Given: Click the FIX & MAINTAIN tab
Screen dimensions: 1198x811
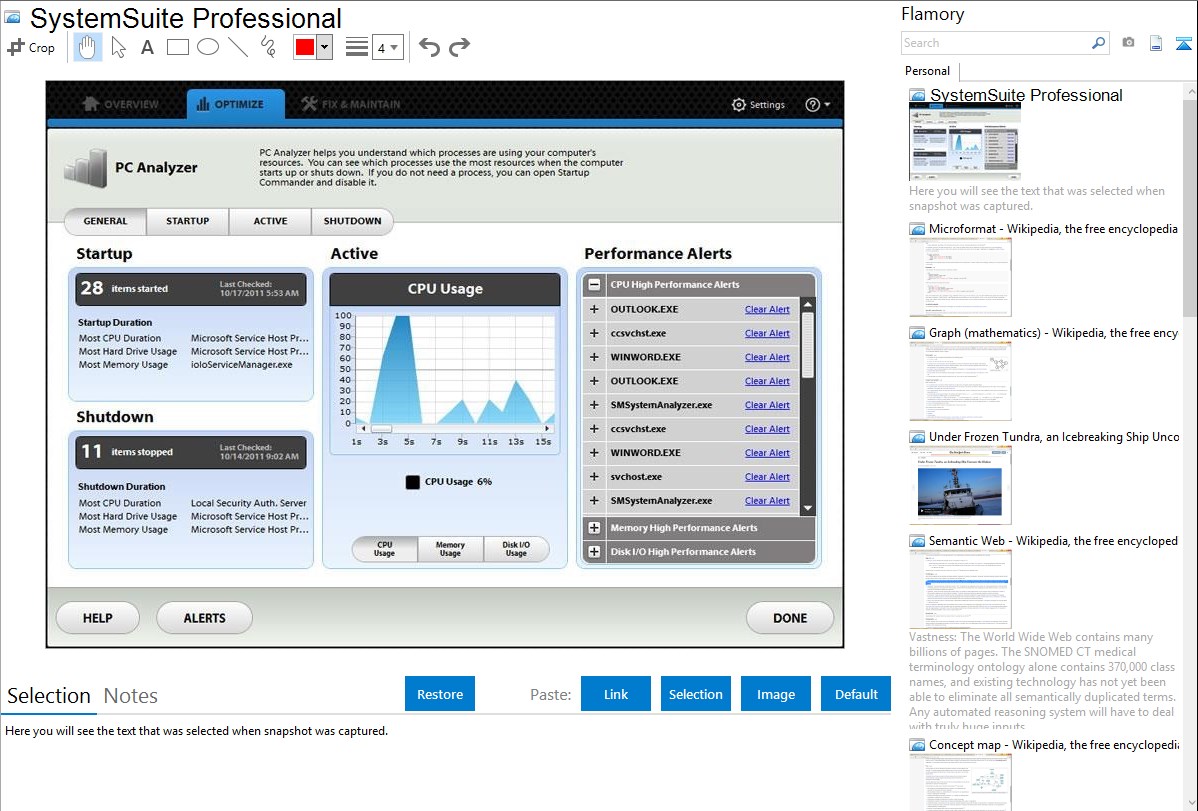Looking at the screenshot, I should coord(351,104).
